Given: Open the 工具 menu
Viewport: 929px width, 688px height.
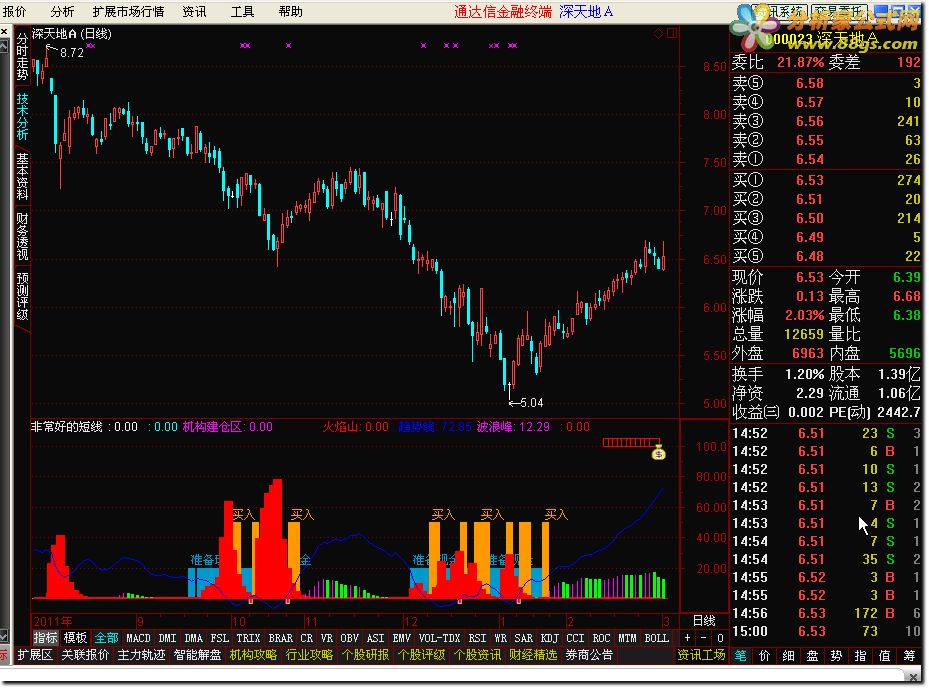Looking at the screenshot, I should (x=242, y=11).
